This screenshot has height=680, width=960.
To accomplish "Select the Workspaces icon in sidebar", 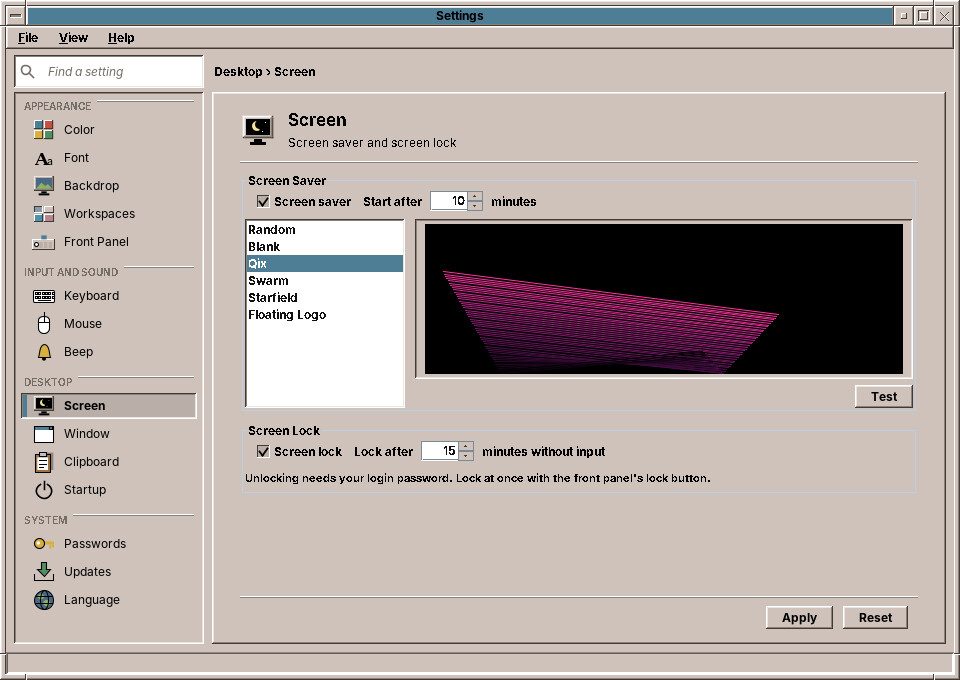I will pyautogui.click(x=43, y=214).
